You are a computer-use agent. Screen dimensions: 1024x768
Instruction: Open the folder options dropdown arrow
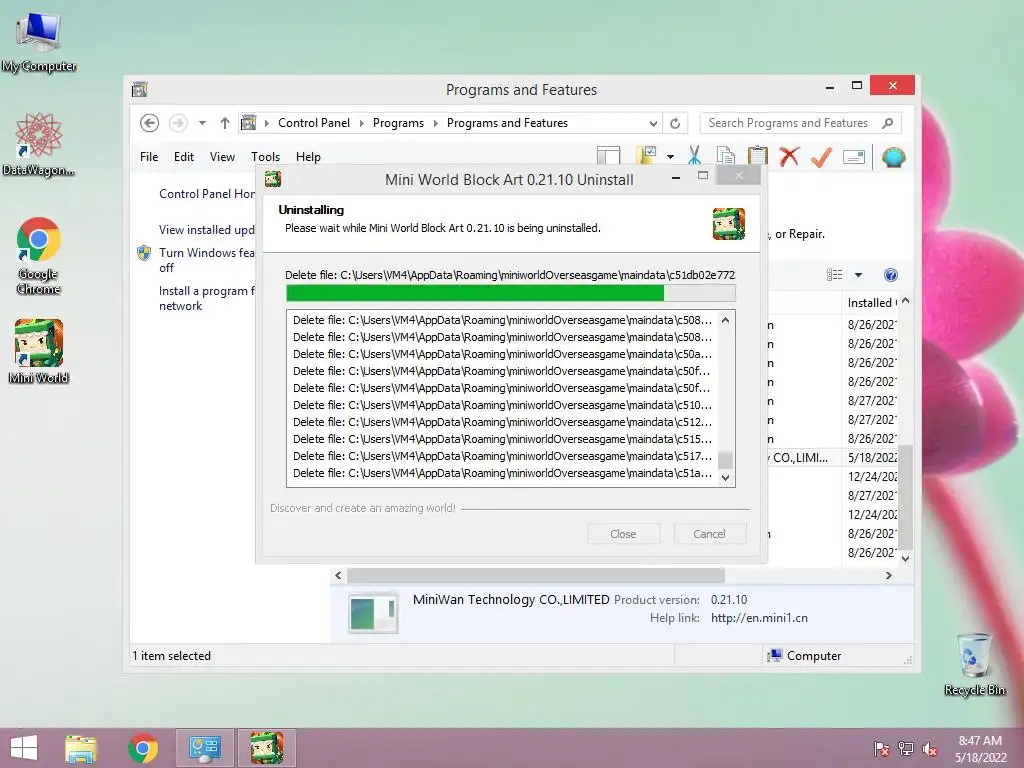[670, 157]
